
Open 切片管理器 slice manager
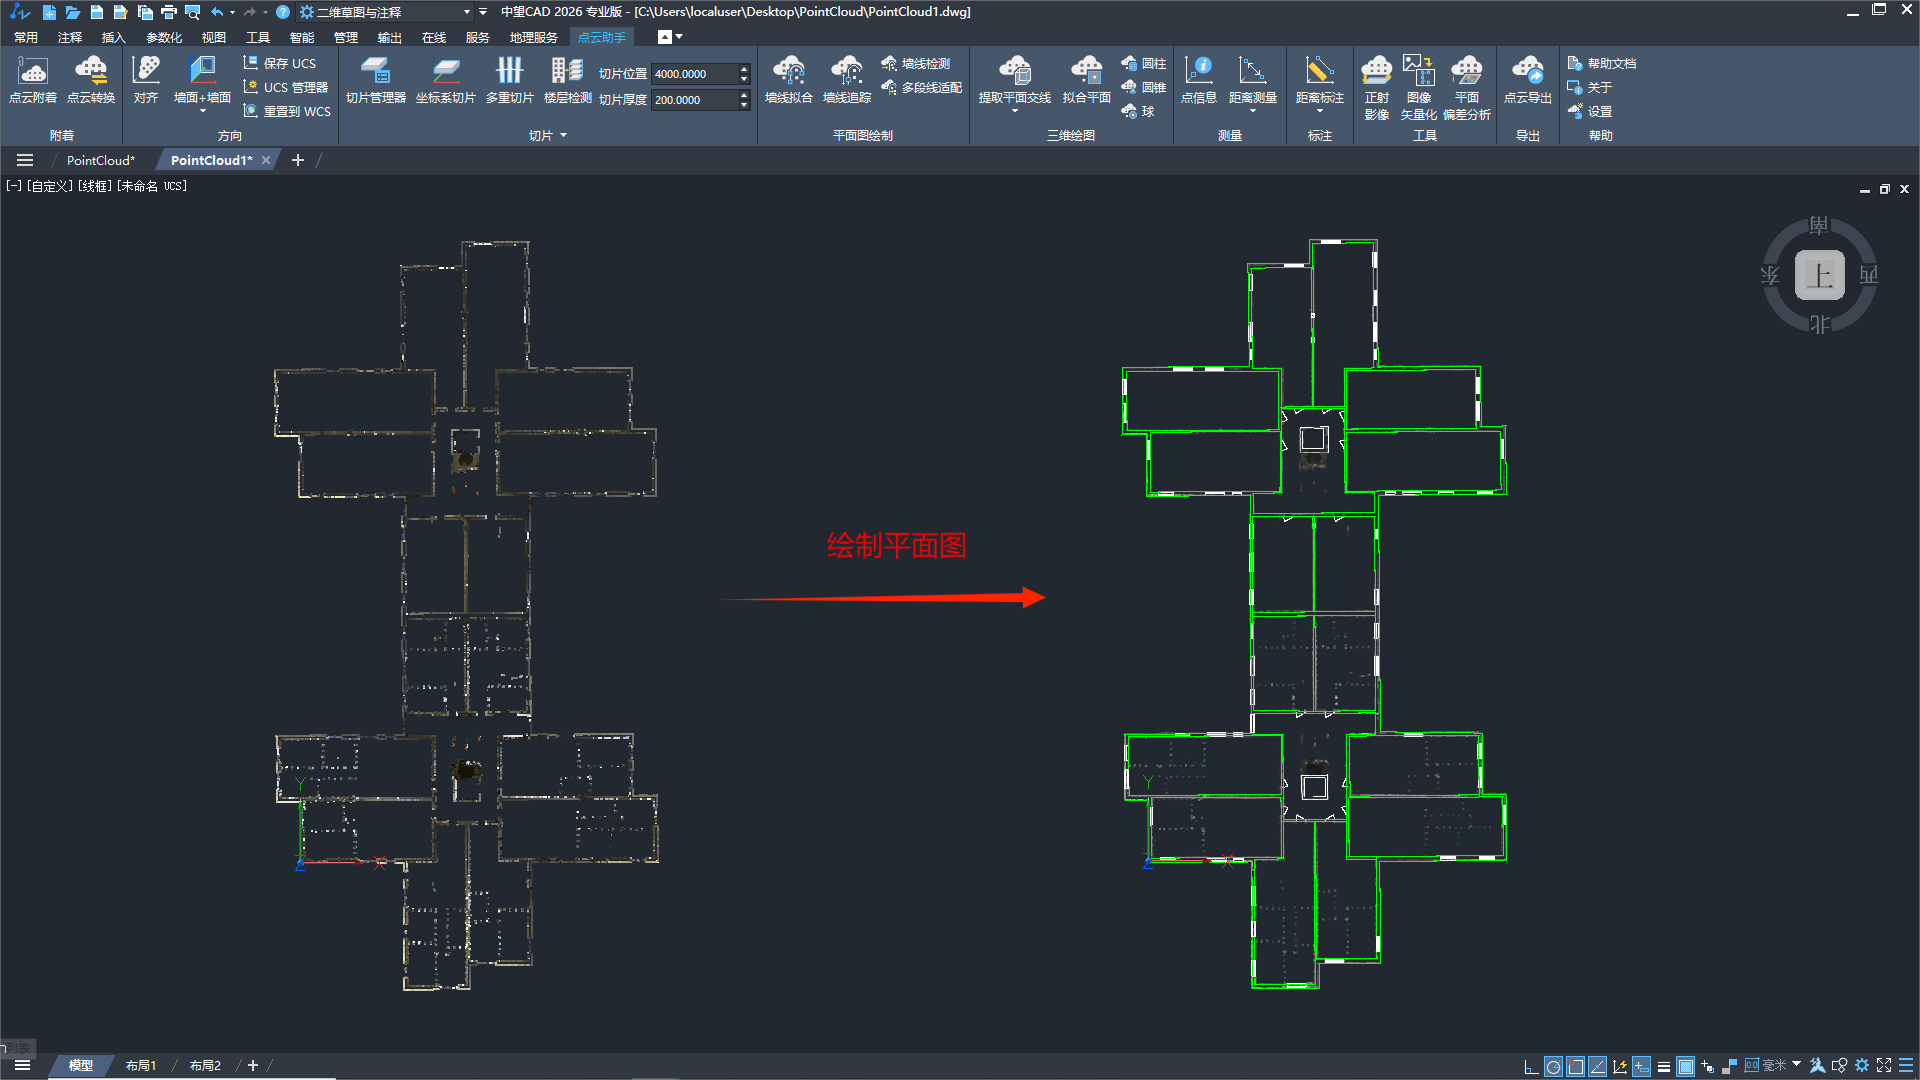[375, 80]
